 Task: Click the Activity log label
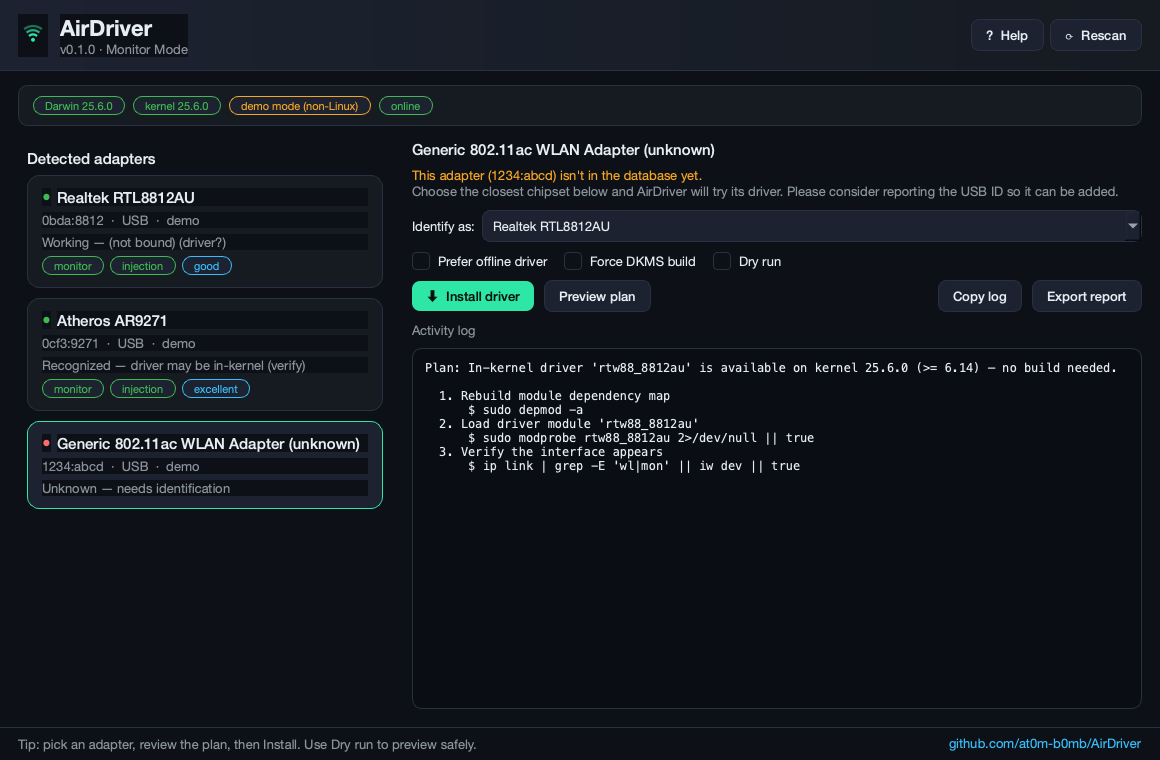[x=443, y=331]
